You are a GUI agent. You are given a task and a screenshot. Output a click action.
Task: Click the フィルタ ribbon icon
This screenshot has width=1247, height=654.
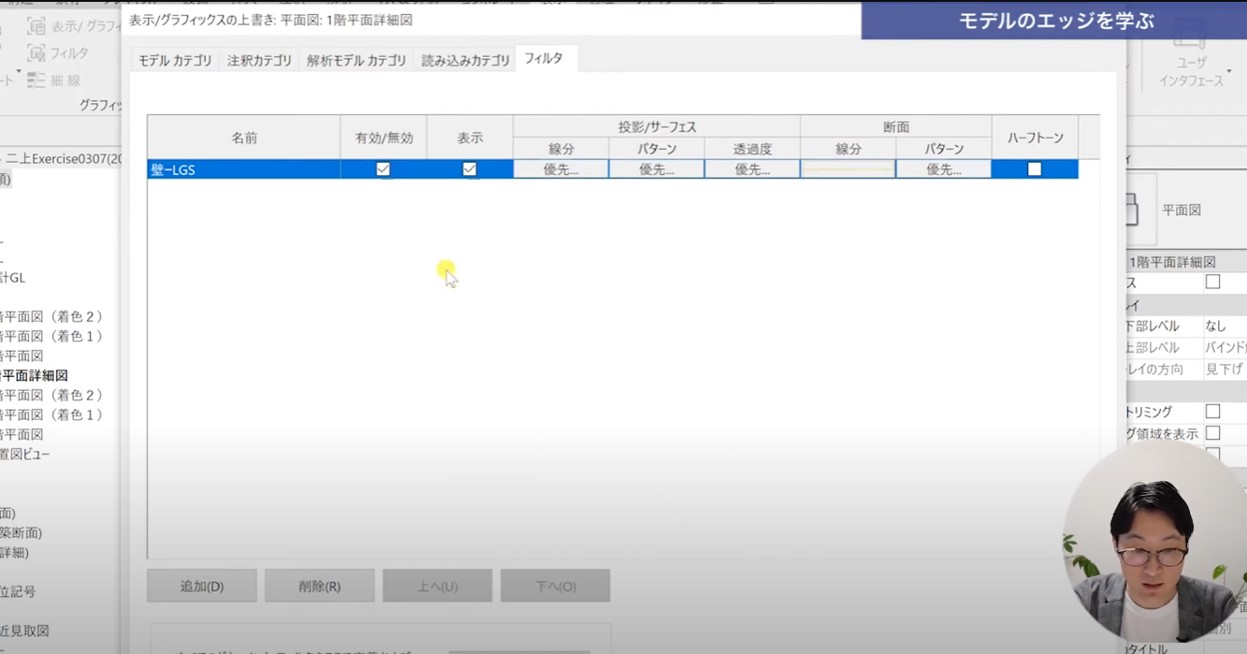pyautogui.click(x=37, y=53)
